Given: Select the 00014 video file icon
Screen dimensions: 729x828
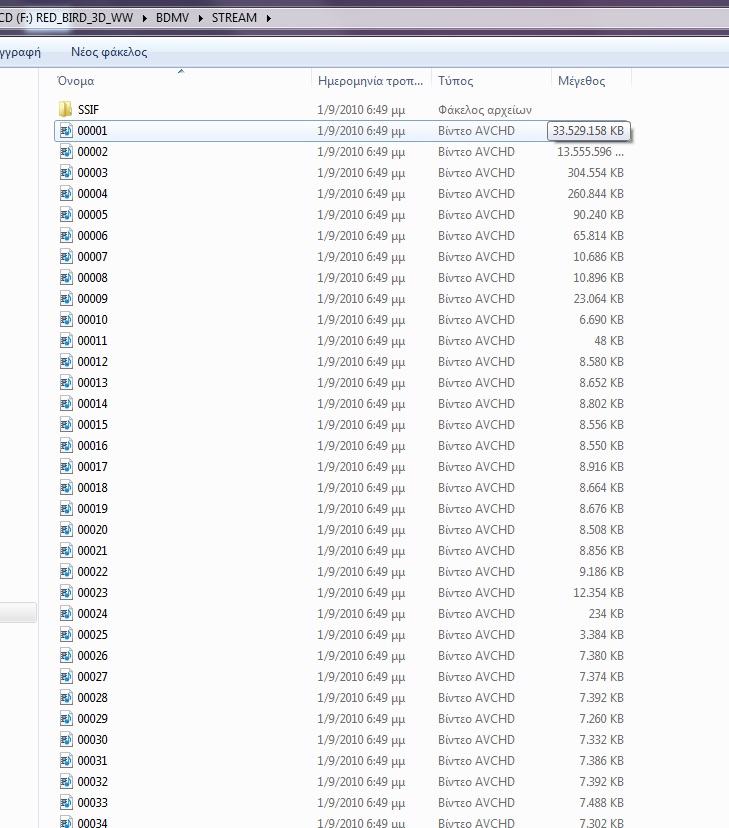Looking at the screenshot, I should [x=66, y=403].
